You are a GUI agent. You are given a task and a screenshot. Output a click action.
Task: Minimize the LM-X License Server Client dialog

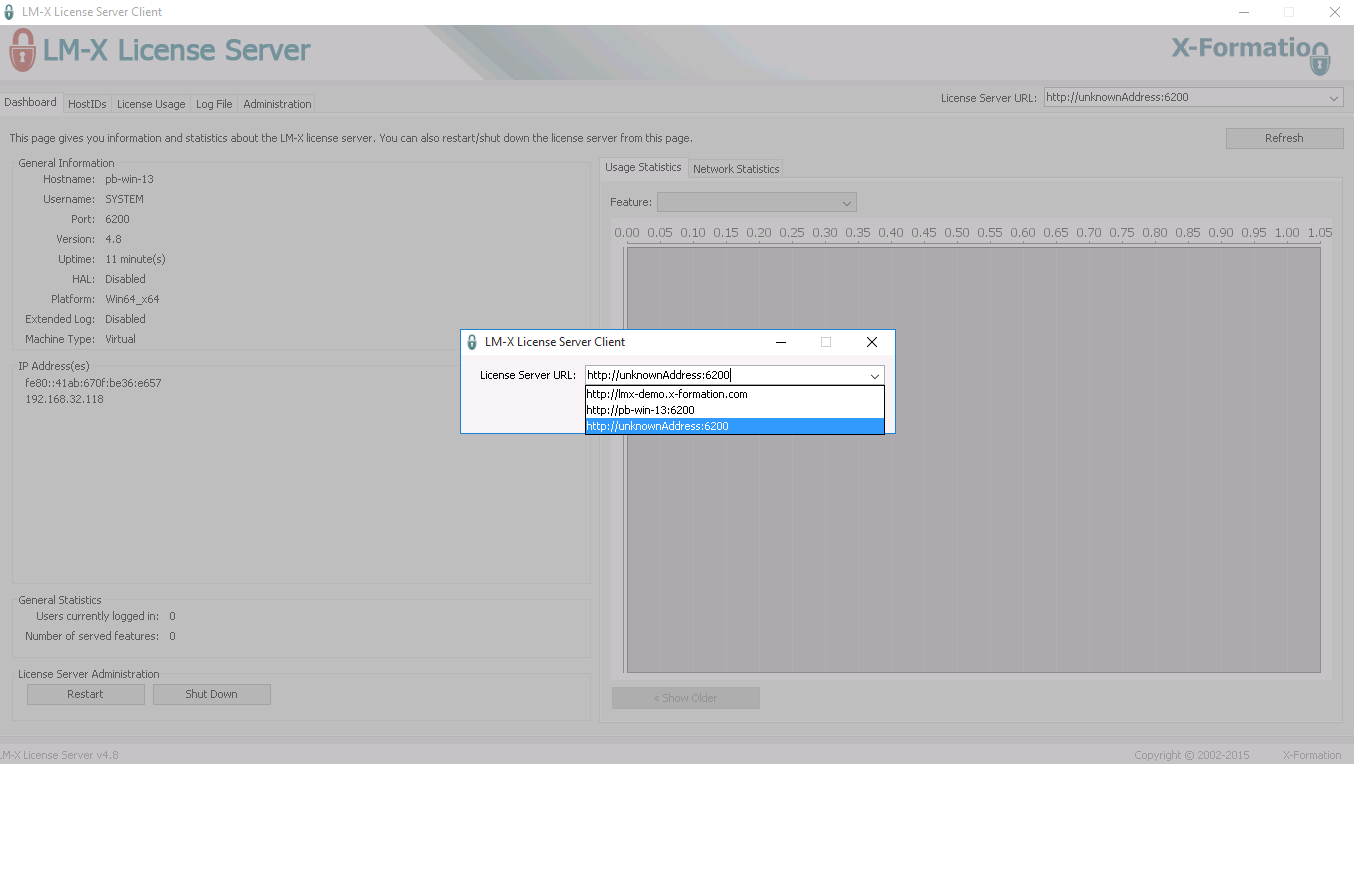coord(780,342)
